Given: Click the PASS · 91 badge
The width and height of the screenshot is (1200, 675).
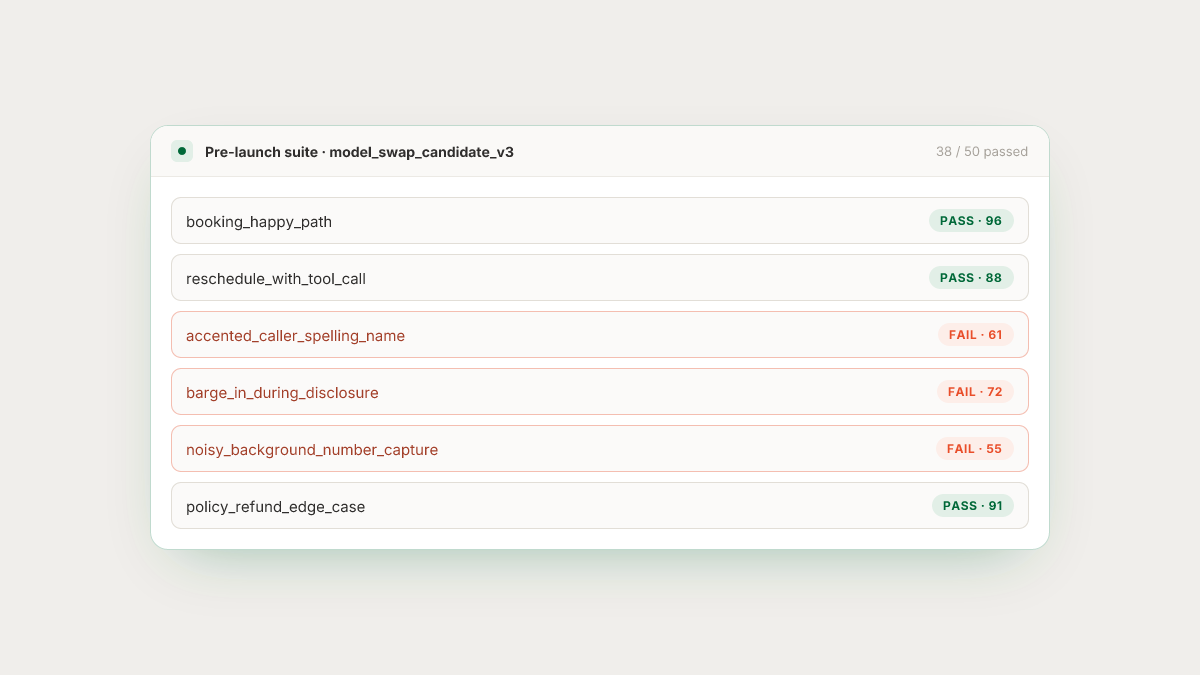Looking at the screenshot, I should [973, 506].
